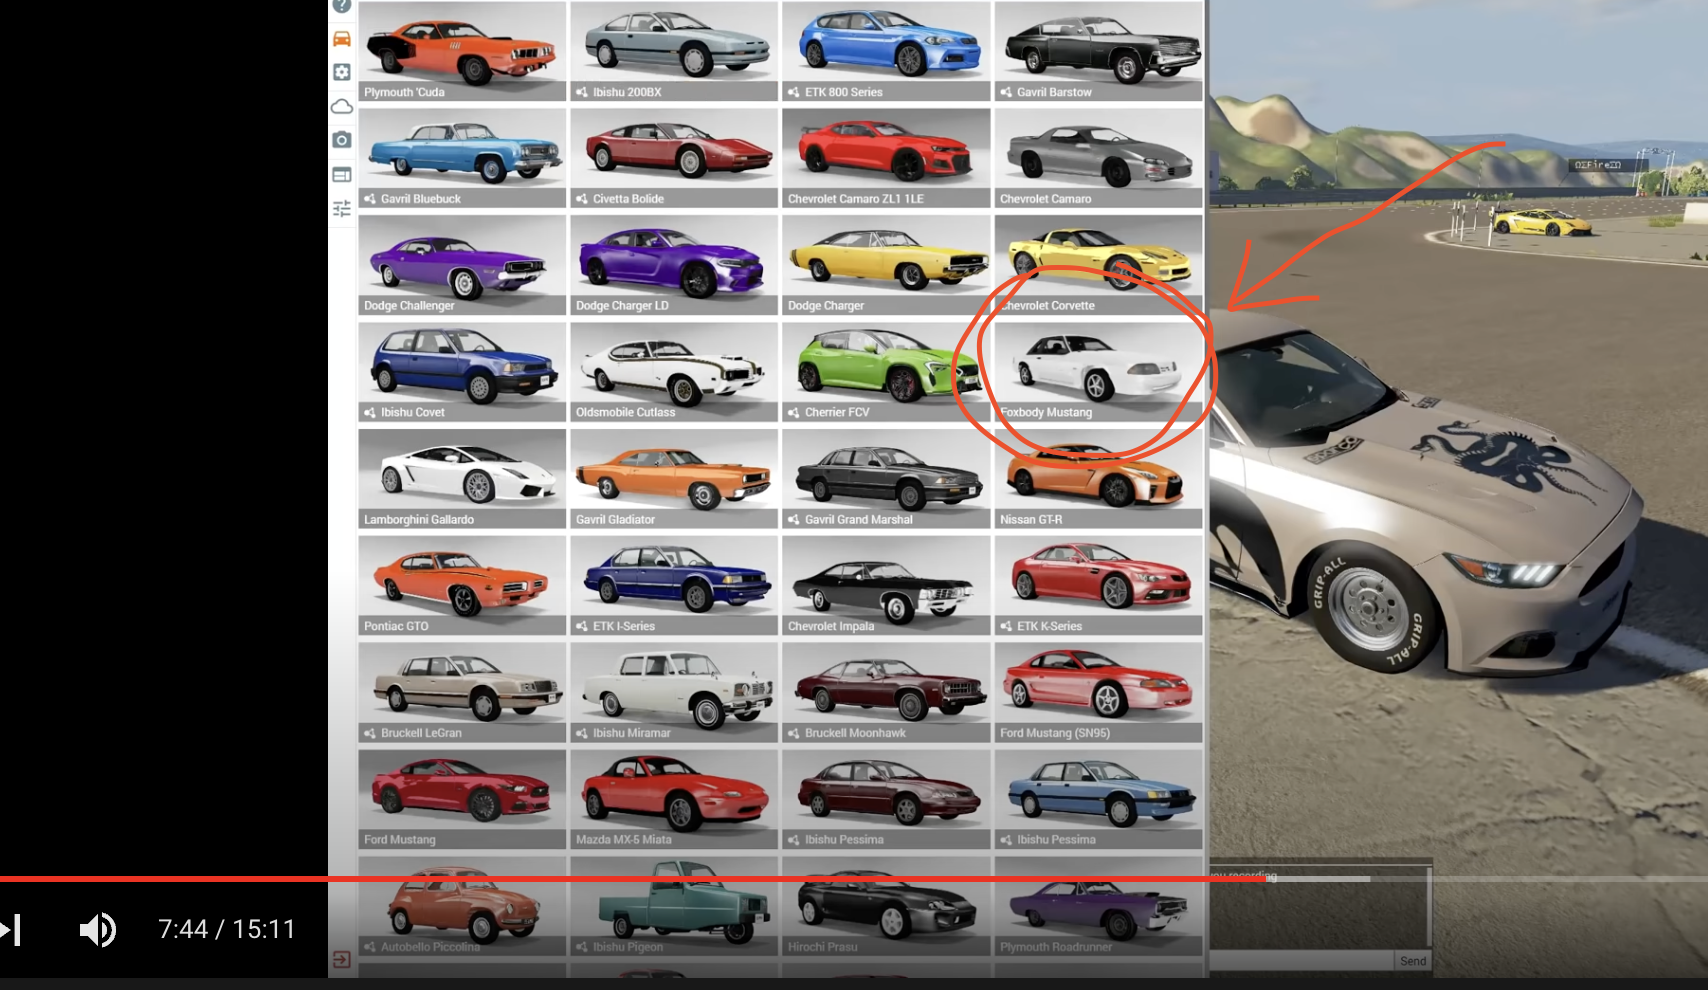Click the share icon beside Civetta Bolide

pyautogui.click(x=581, y=199)
